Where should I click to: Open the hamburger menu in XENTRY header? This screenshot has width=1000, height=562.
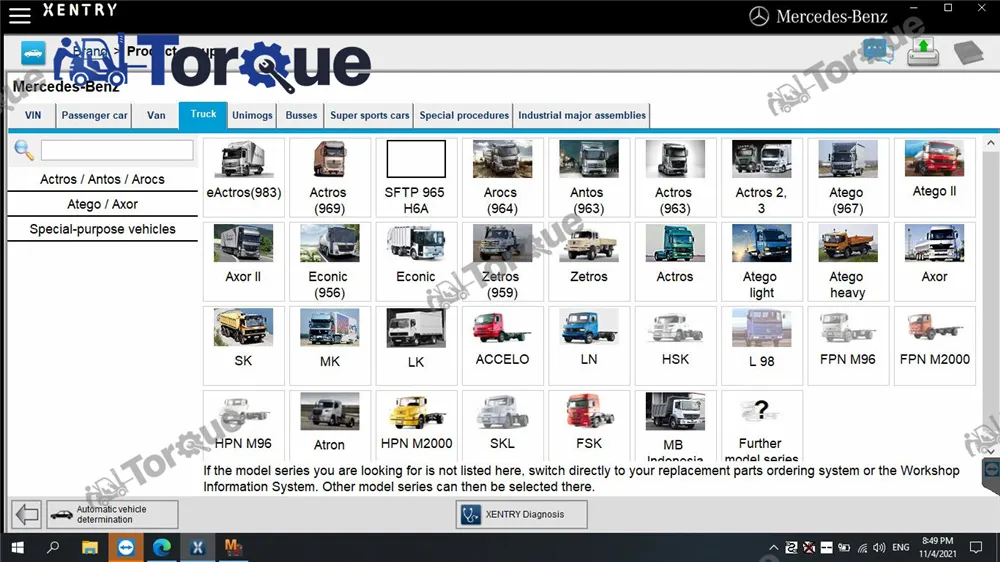[x=20, y=15]
